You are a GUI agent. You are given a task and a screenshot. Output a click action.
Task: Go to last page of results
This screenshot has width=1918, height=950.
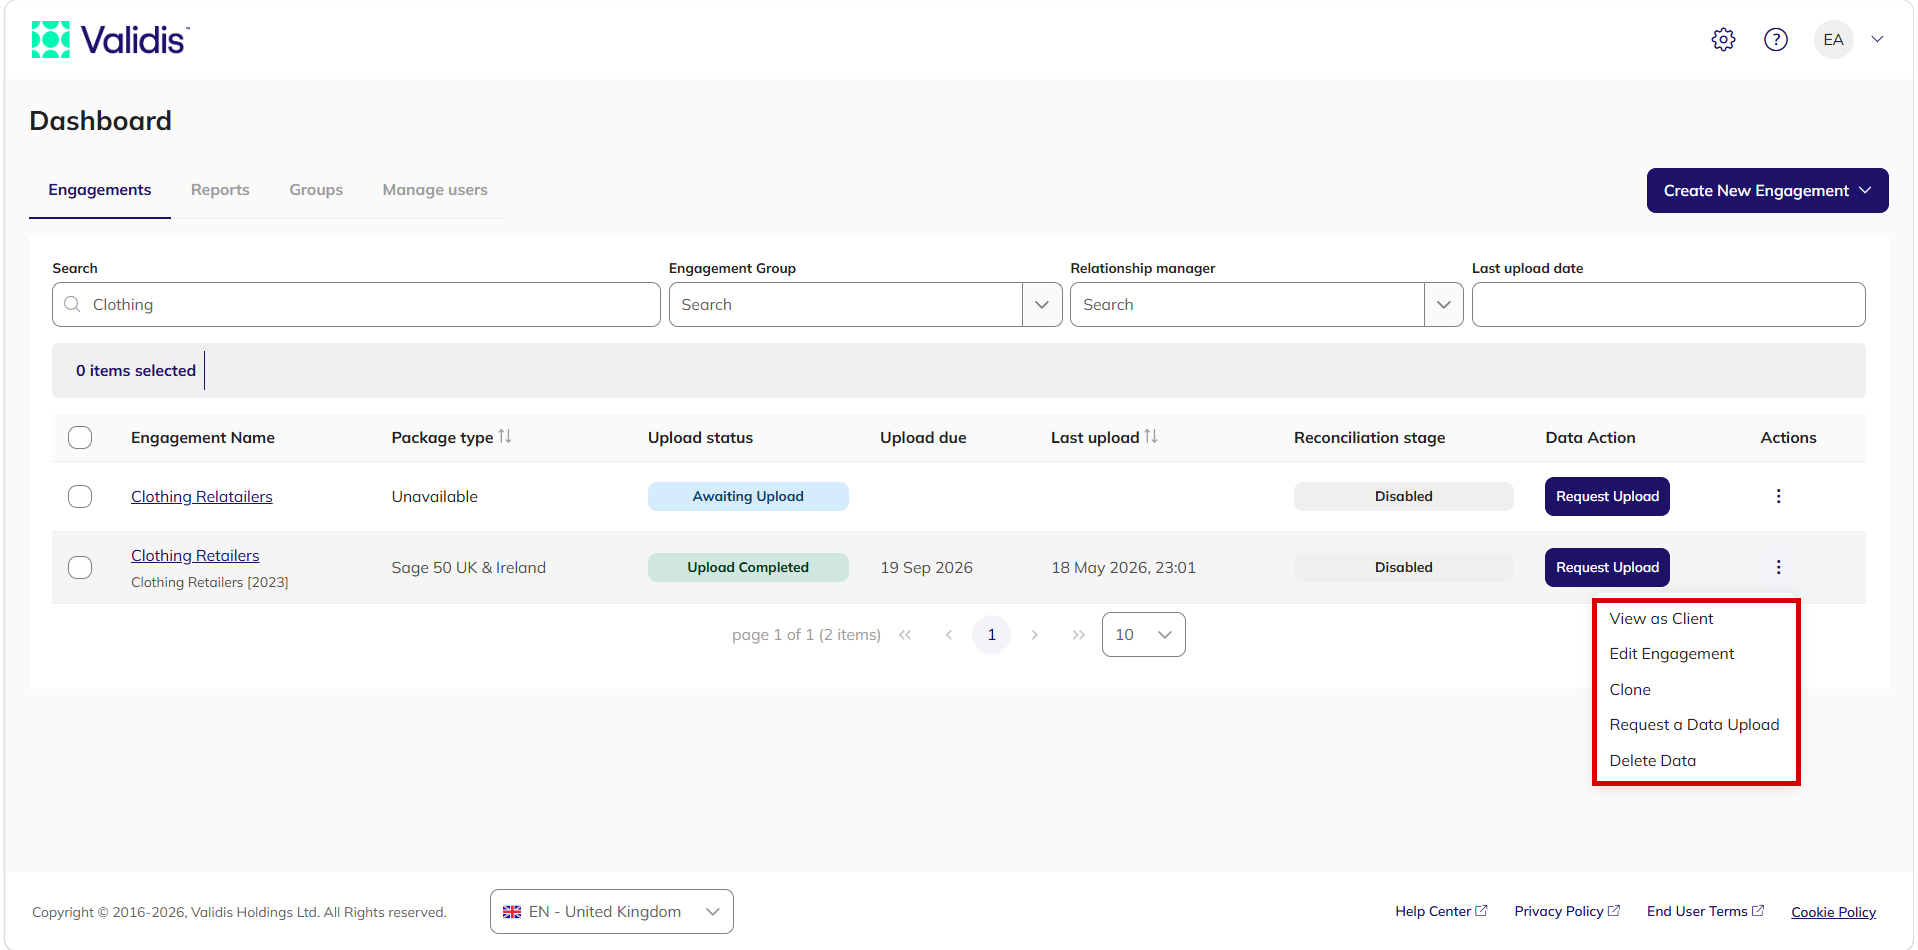pyautogui.click(x=1078, y=635)
